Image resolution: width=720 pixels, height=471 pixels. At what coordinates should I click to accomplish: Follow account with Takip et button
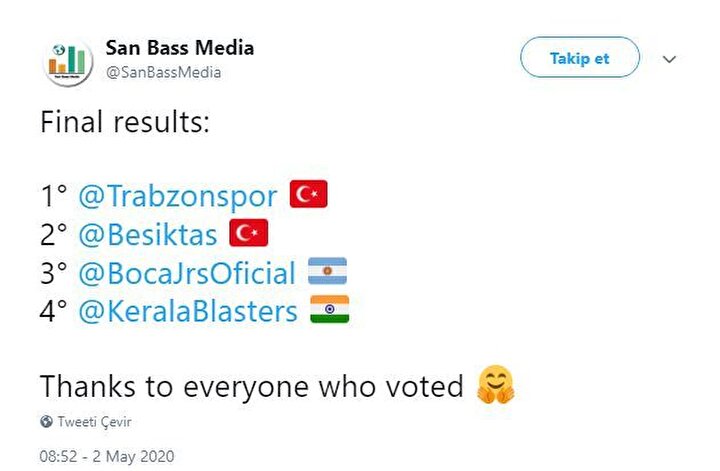coord(579,57)
